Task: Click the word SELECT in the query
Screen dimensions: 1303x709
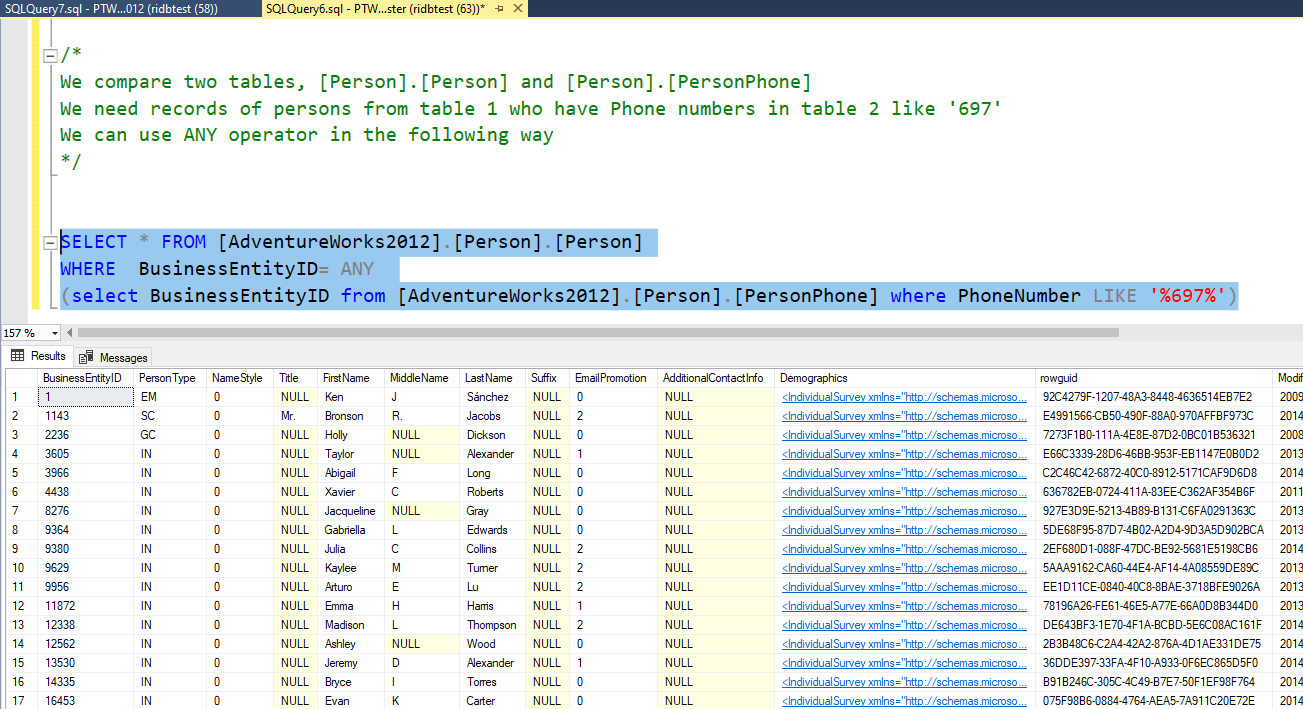Action: coord(94,242)
